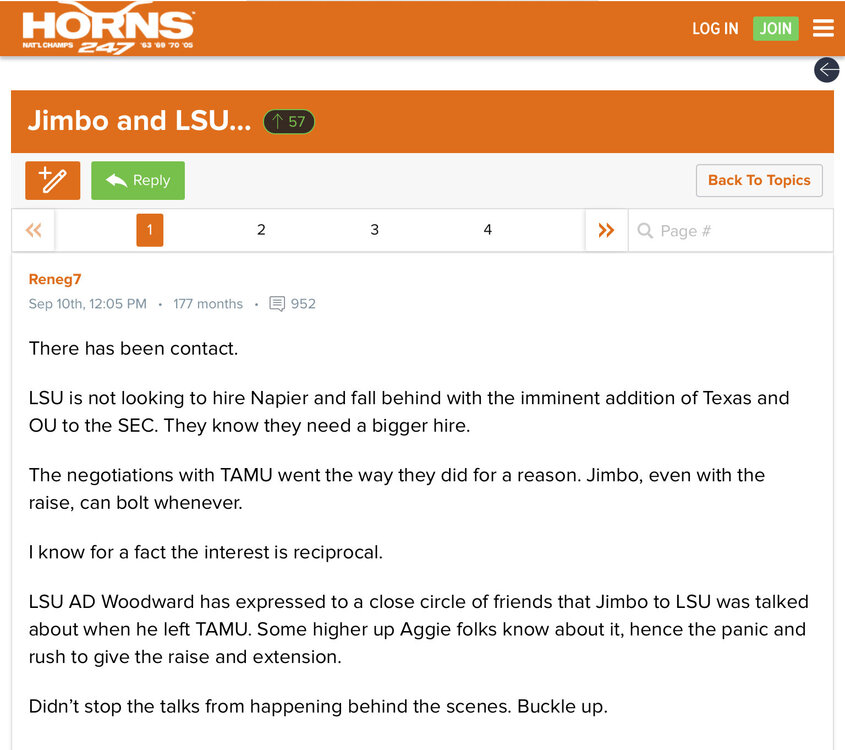Screen dimensions: 845x750
Task: Go to previous pages double chevron
Action: pos(34,230)
